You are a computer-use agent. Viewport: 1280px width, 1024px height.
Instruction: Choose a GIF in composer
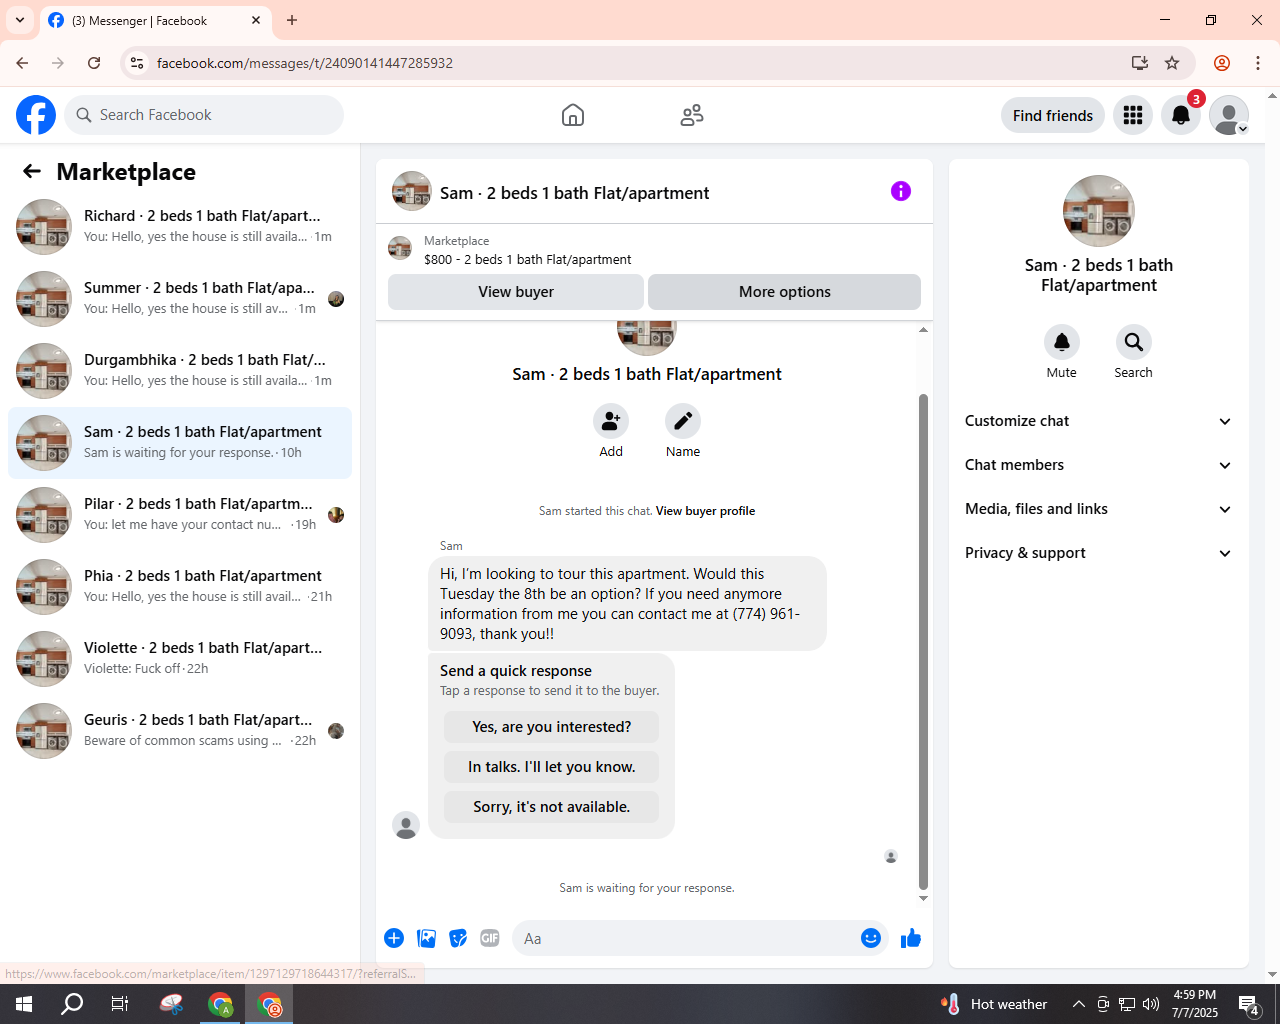pos(490,938)
